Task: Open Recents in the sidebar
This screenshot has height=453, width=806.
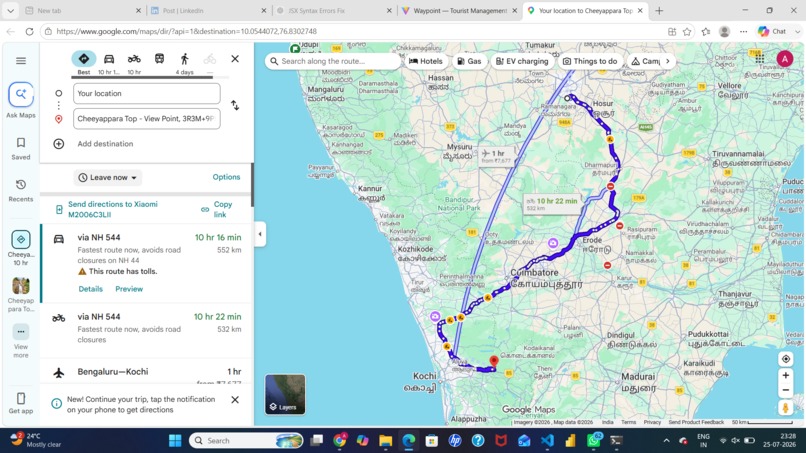Action: tap(21, 191)
